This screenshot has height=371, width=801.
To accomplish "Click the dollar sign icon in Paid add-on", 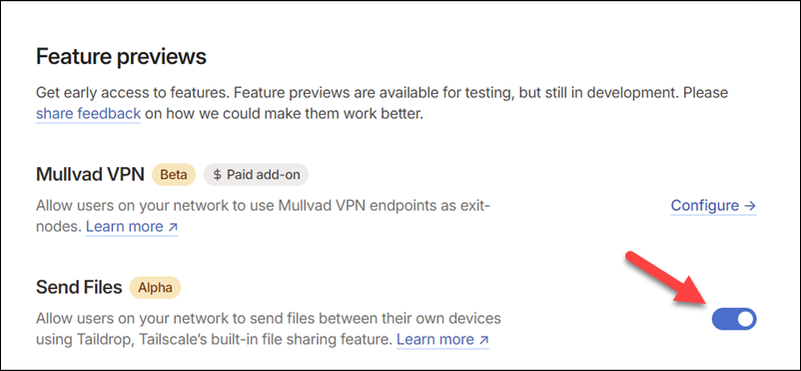I will click(217, 175).
